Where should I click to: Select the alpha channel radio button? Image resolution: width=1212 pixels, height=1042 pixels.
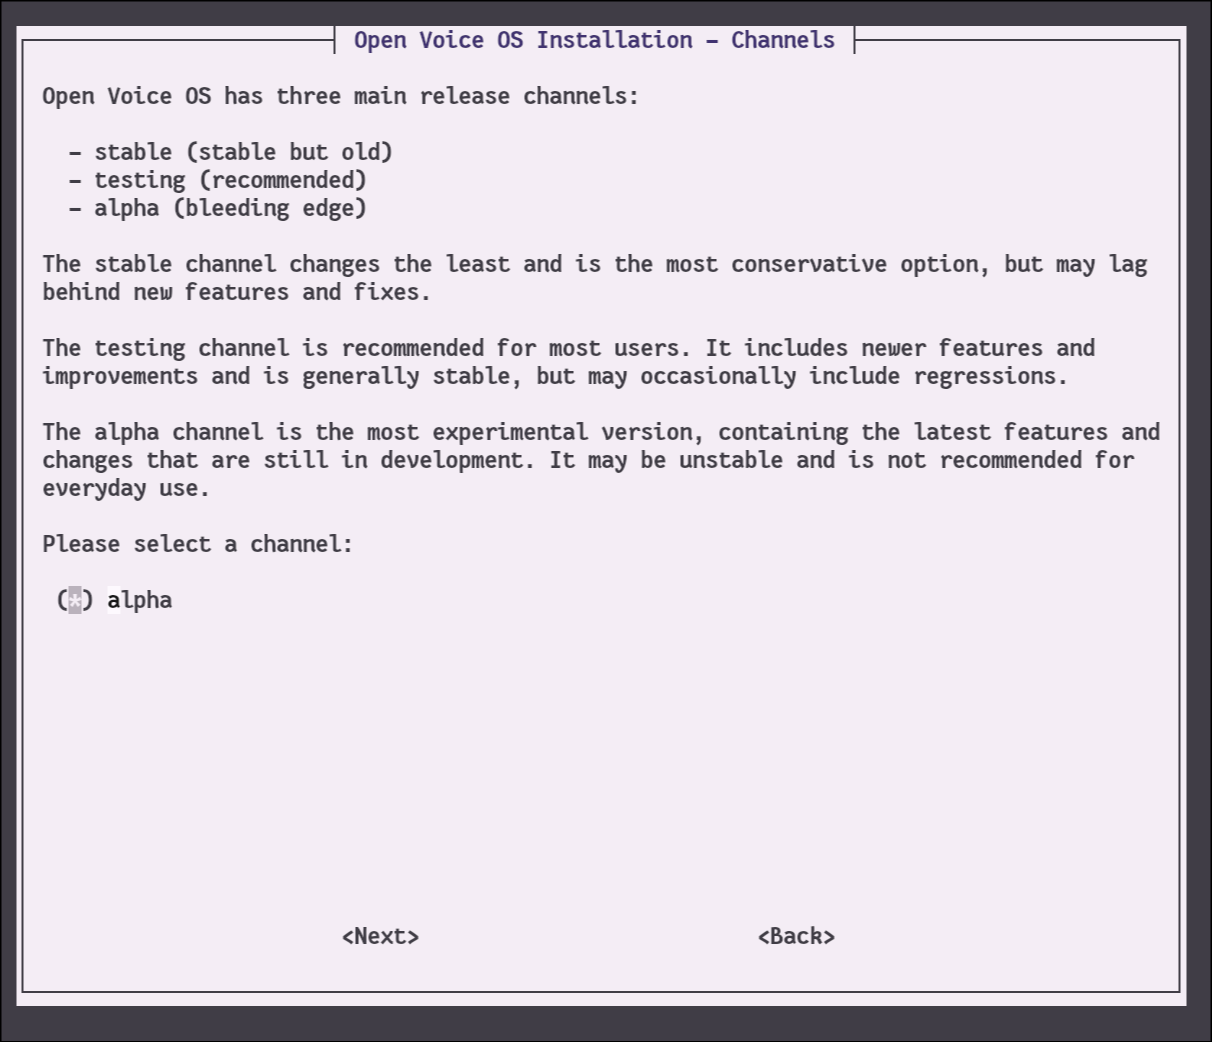pos(75,600)
